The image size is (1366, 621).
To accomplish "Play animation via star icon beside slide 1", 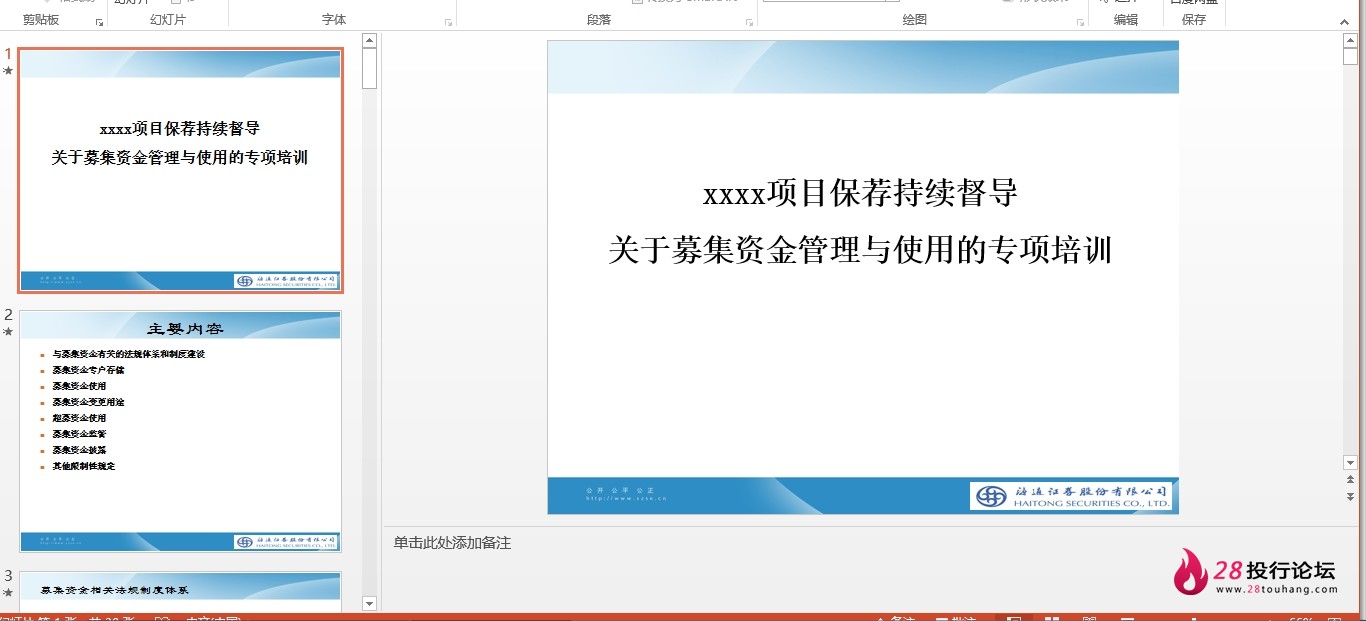I will coord(8,71).
